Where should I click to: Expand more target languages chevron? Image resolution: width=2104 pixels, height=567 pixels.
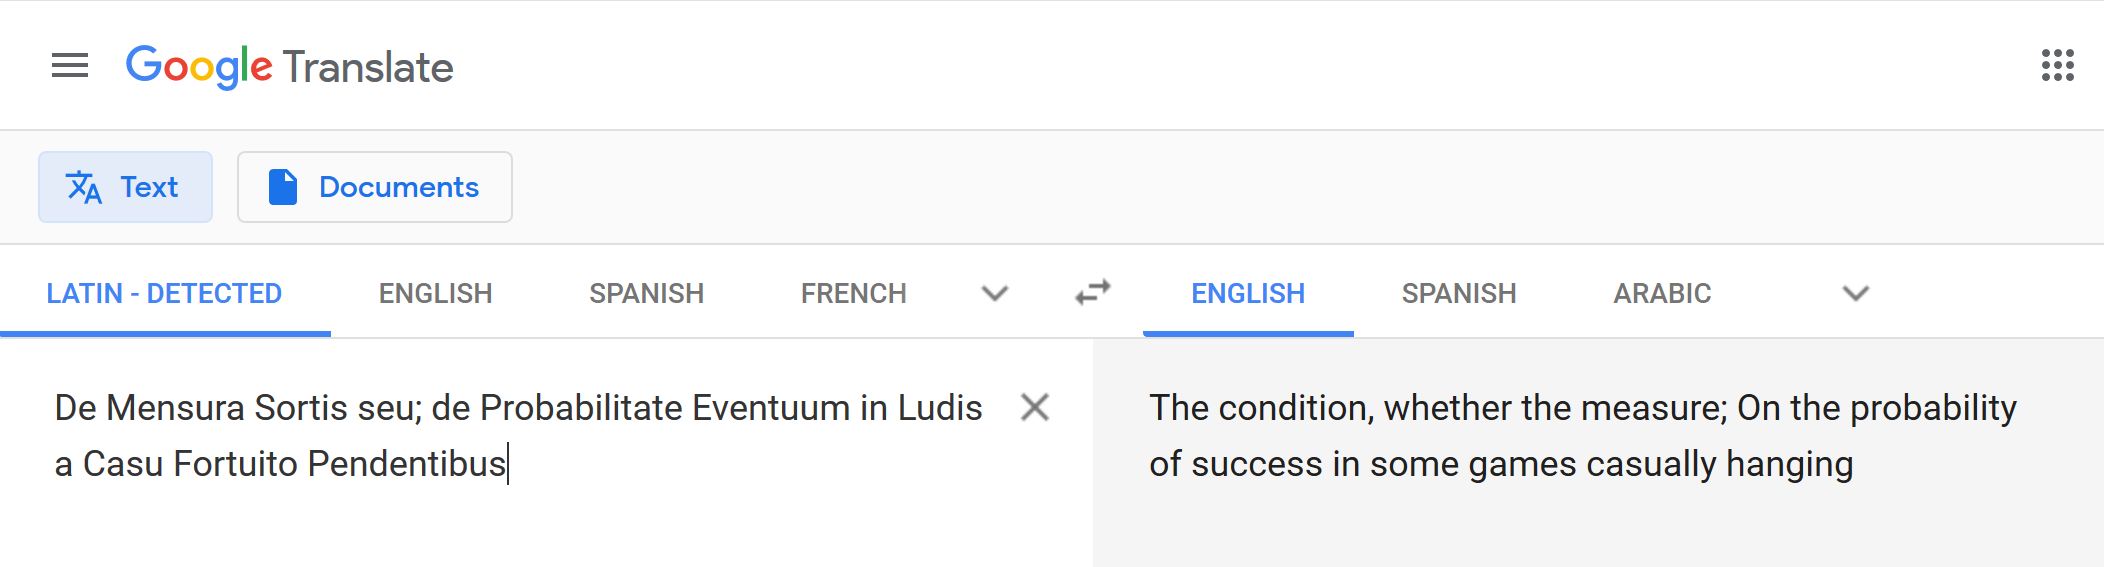tap(1856, 293)
